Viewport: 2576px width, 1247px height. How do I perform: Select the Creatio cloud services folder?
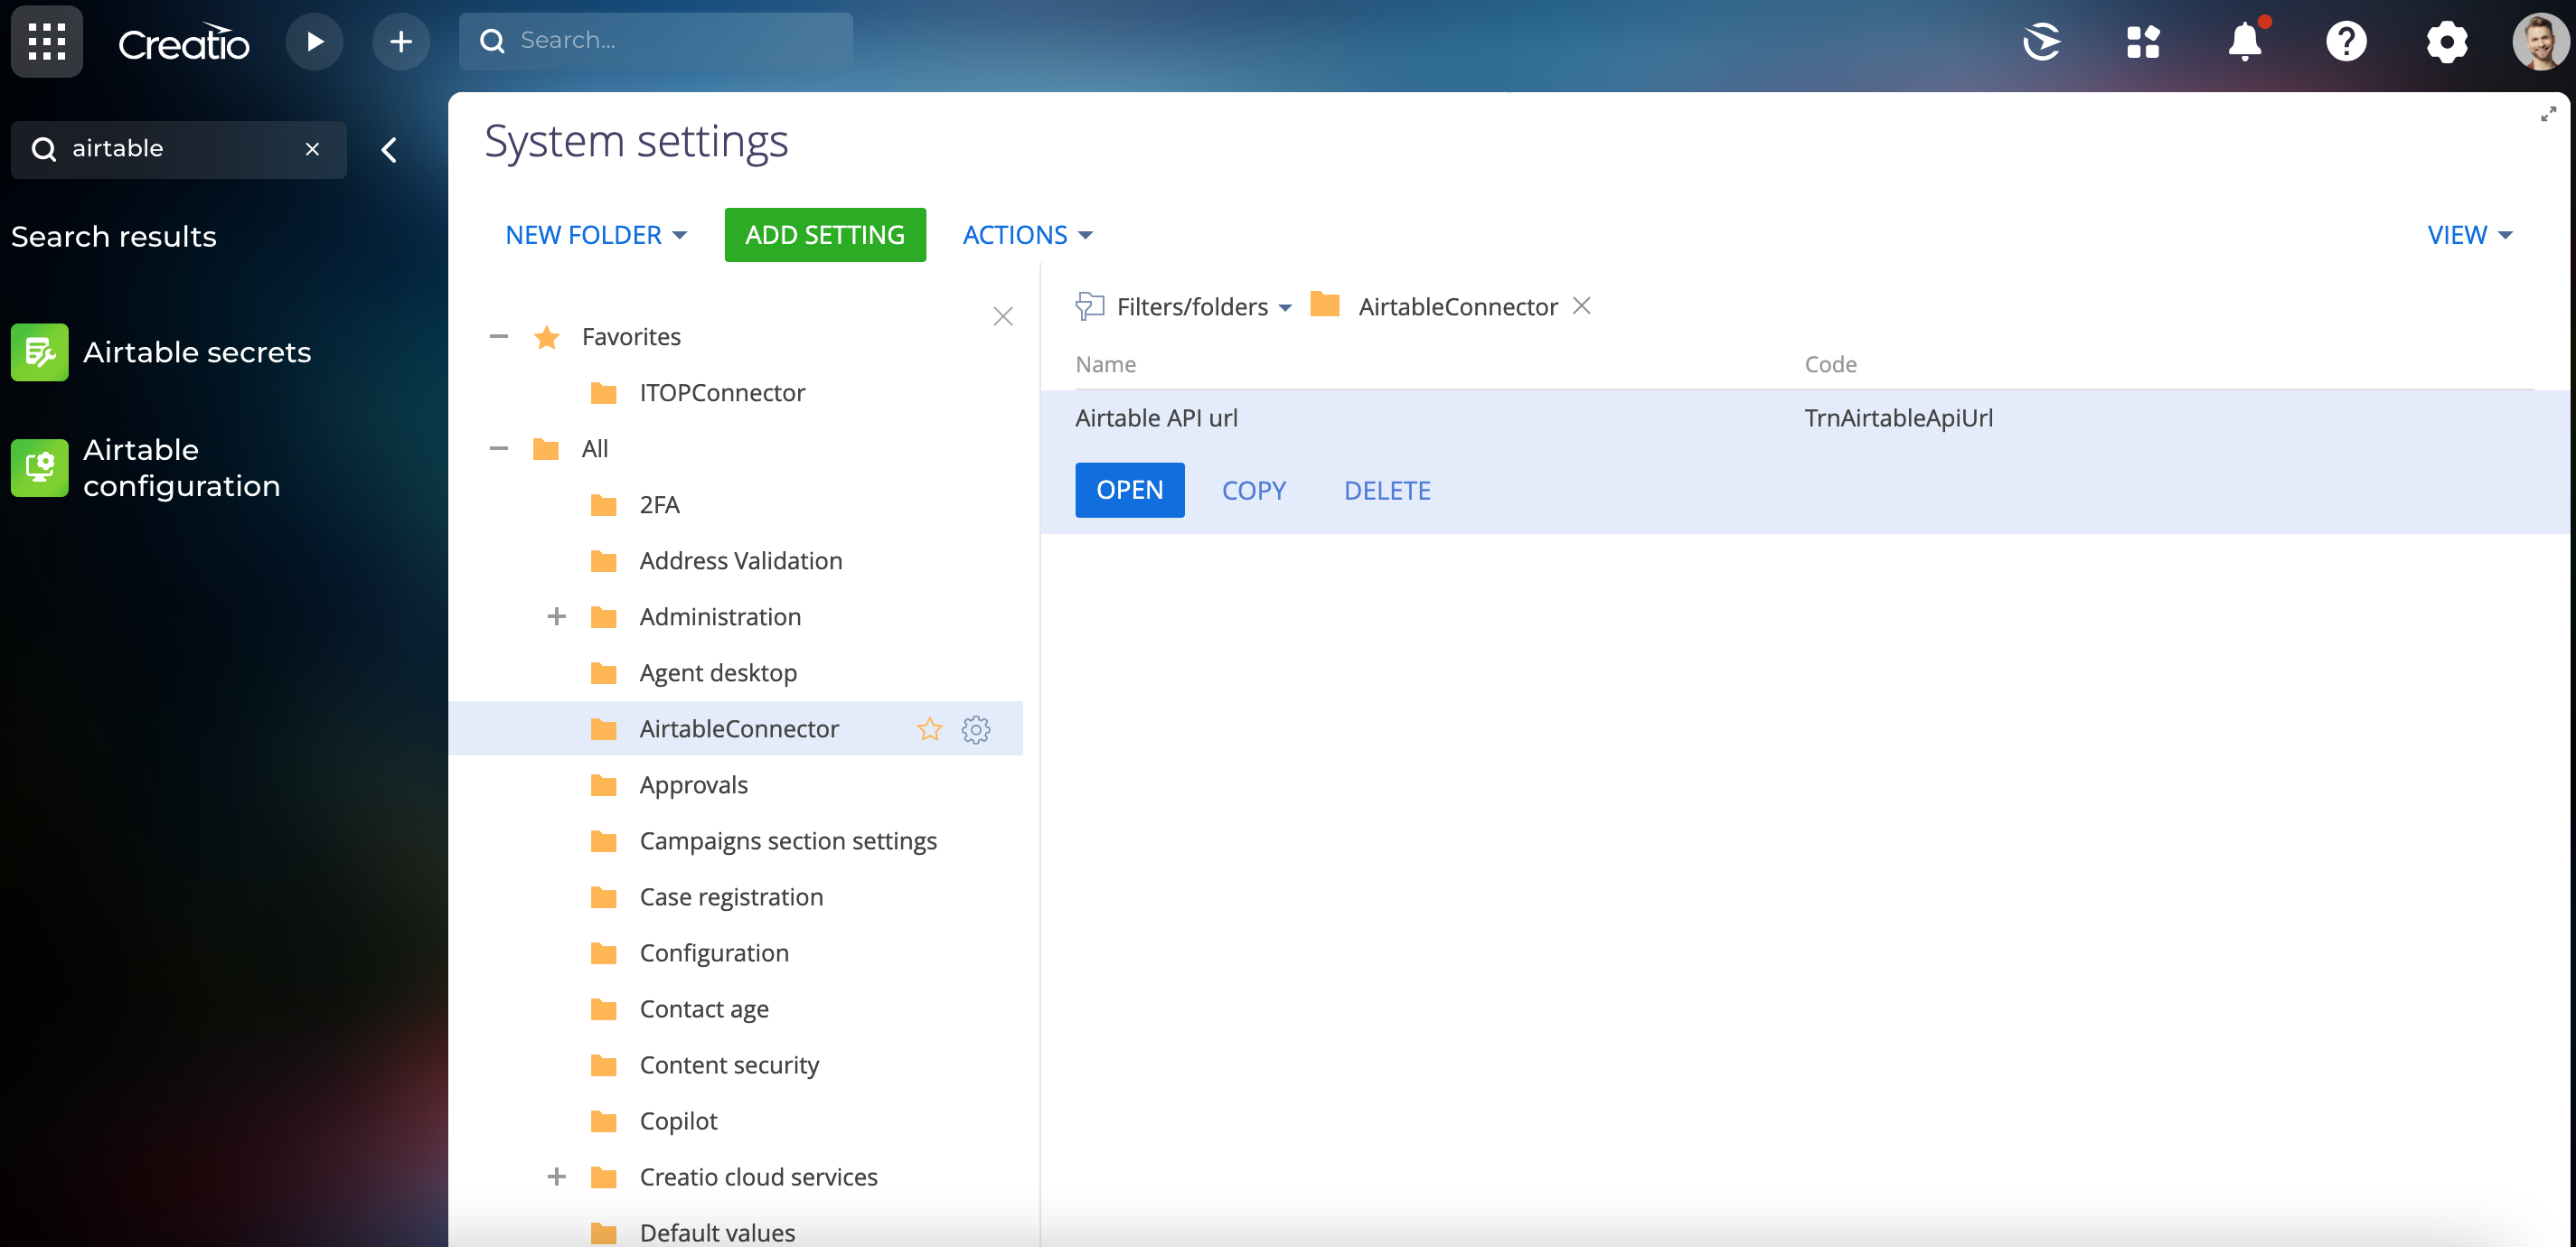coord(758,1177)
